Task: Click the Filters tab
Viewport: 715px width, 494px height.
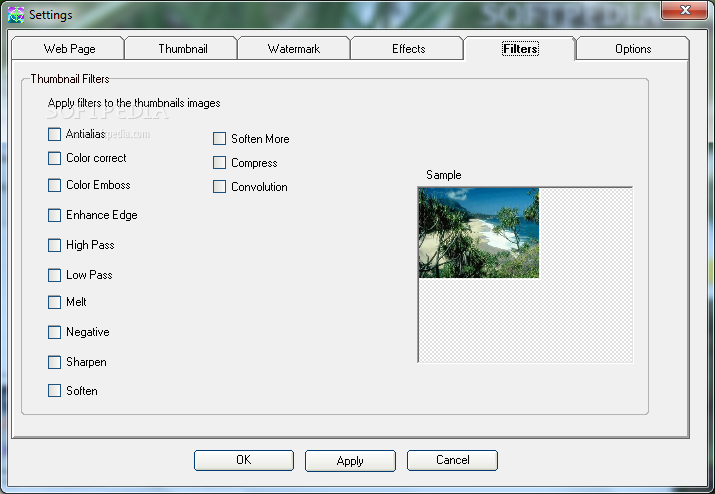Action: pyautogui.click(x=520, y=48)
